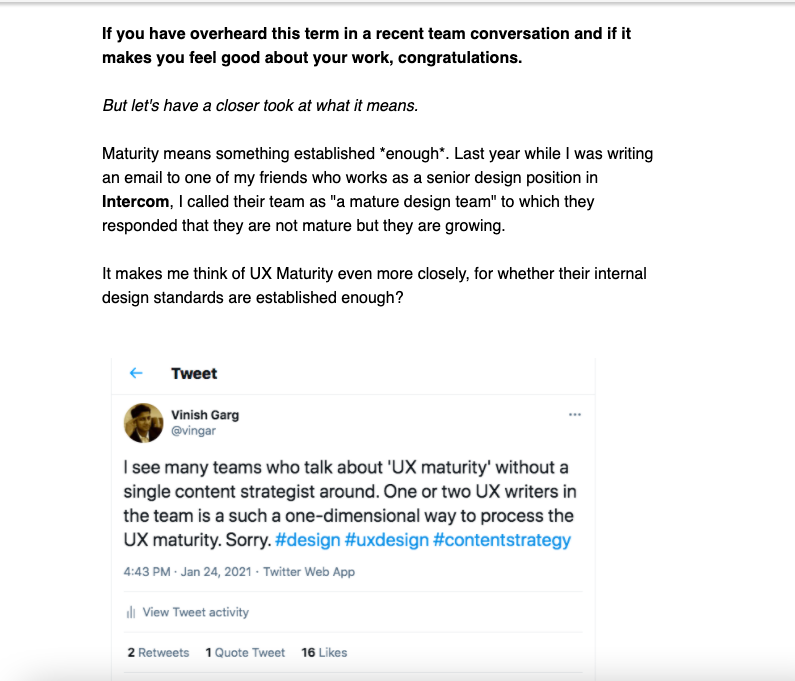
Task: Open the tweet's three-dot more menu
Action: pos(574,414)
